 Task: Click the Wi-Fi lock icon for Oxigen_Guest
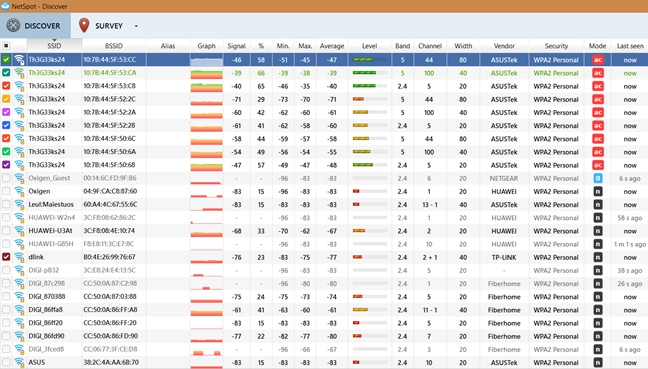pos(19,179)
